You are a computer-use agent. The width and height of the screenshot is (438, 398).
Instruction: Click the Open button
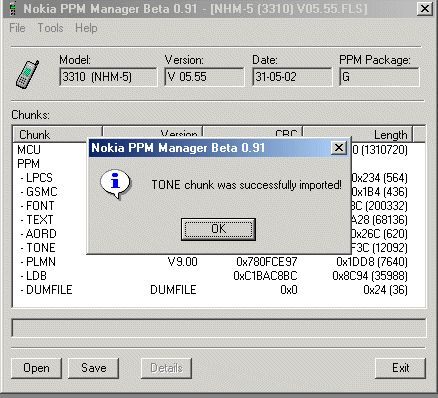(x=36, y=368)
